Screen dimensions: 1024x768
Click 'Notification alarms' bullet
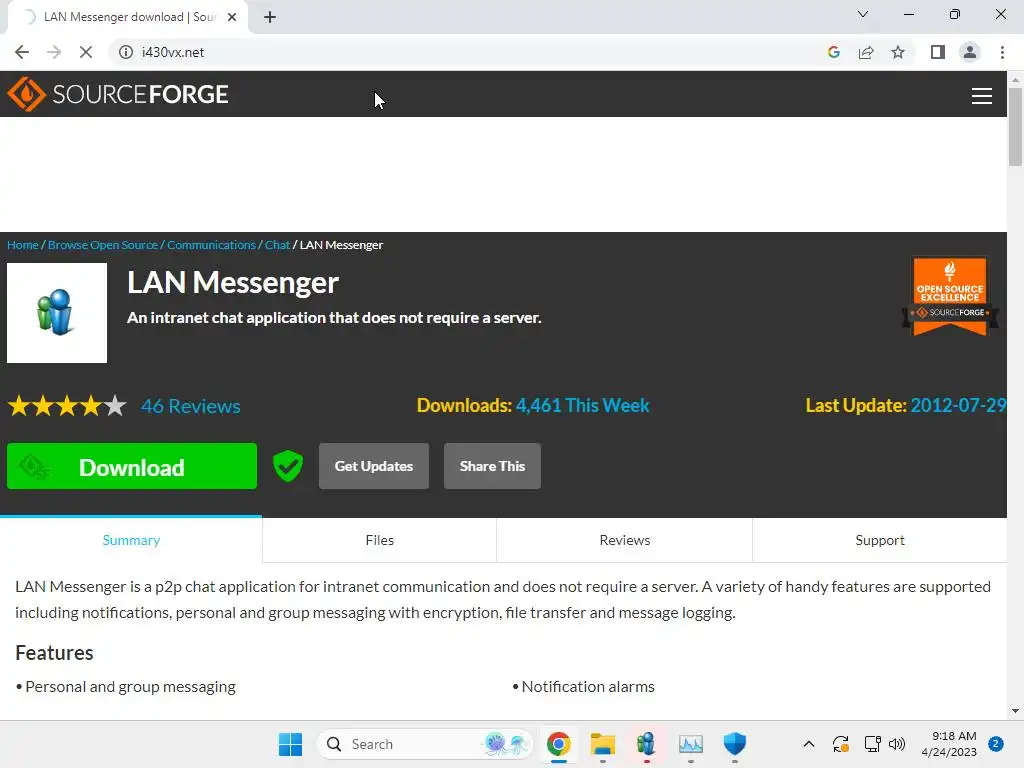coord(588,687)
